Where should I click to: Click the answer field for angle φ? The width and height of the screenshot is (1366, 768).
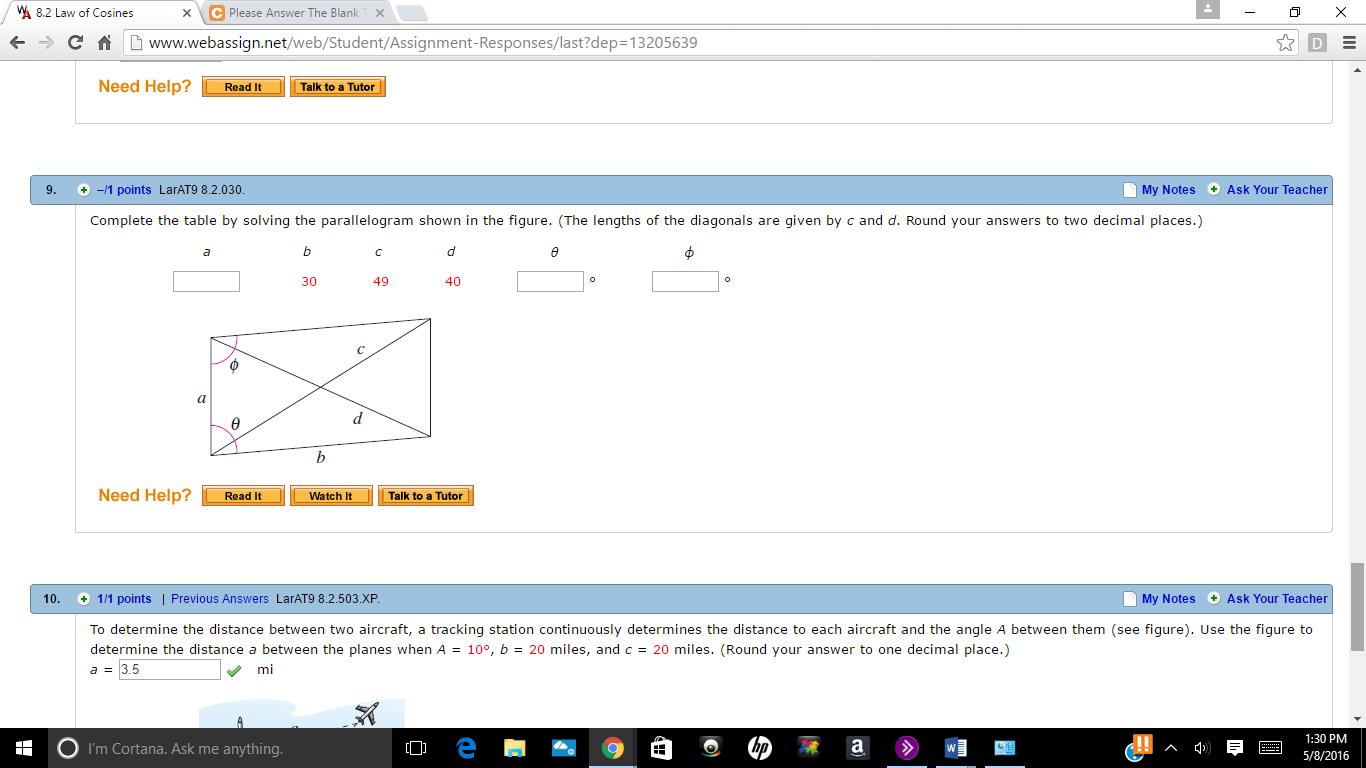[x=685, y=282]
